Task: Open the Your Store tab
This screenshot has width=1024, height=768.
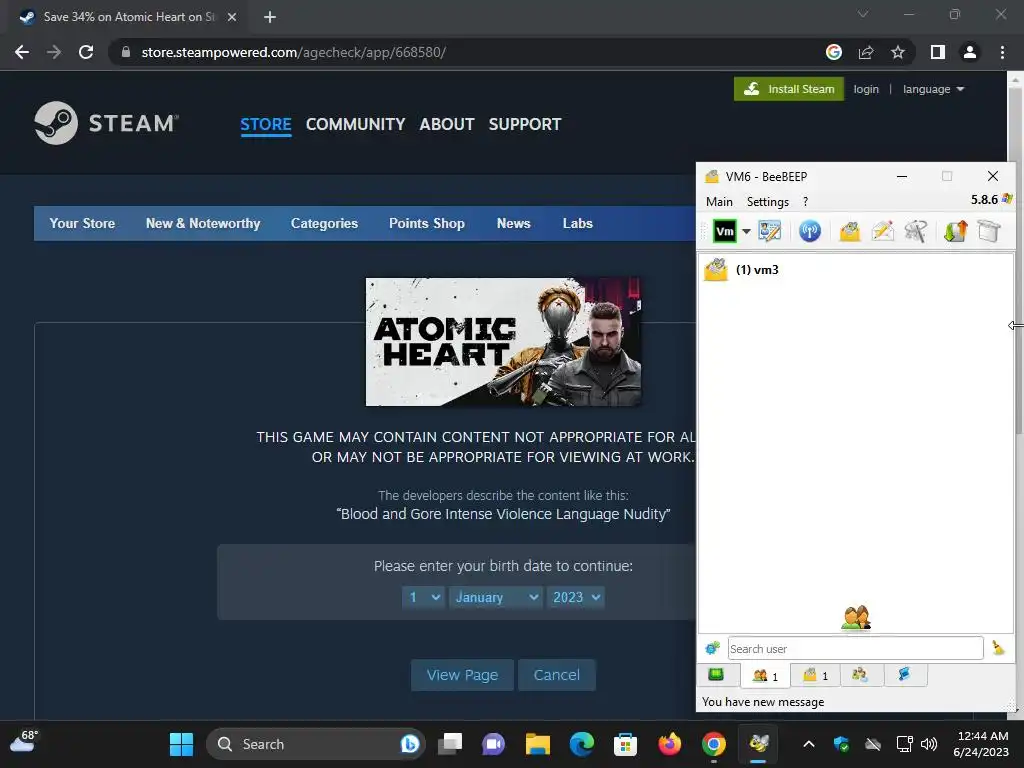Action: (x=82, y=223)
